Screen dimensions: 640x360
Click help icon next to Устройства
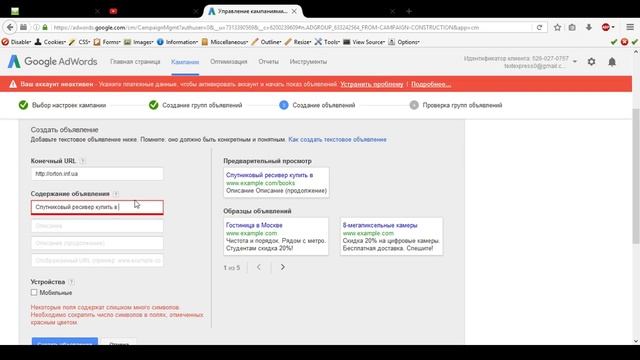click(x=71, y=282)
